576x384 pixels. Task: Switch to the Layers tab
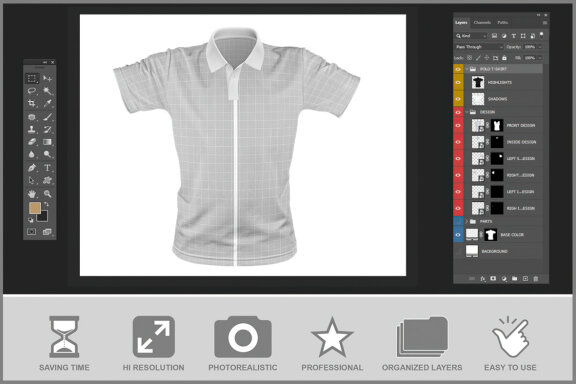point(461,22)
